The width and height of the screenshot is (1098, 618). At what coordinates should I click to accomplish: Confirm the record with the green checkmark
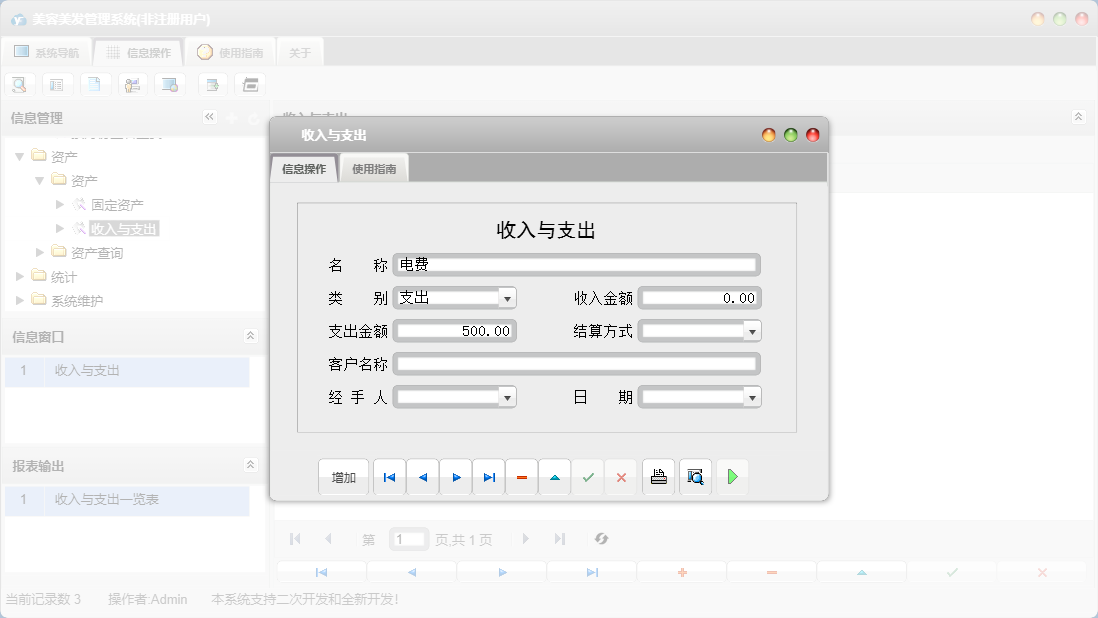click(x=588, y=477)
